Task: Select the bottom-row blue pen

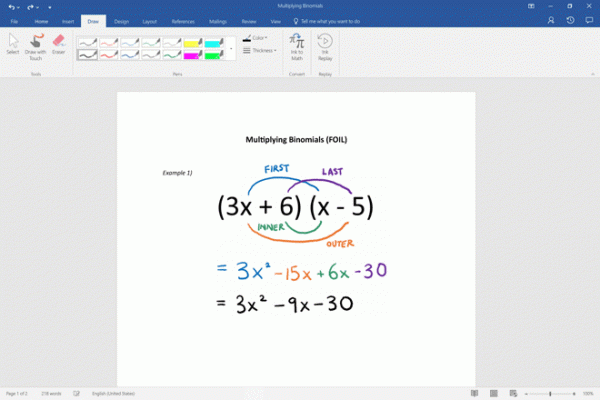Action: (x=130, y=55)
